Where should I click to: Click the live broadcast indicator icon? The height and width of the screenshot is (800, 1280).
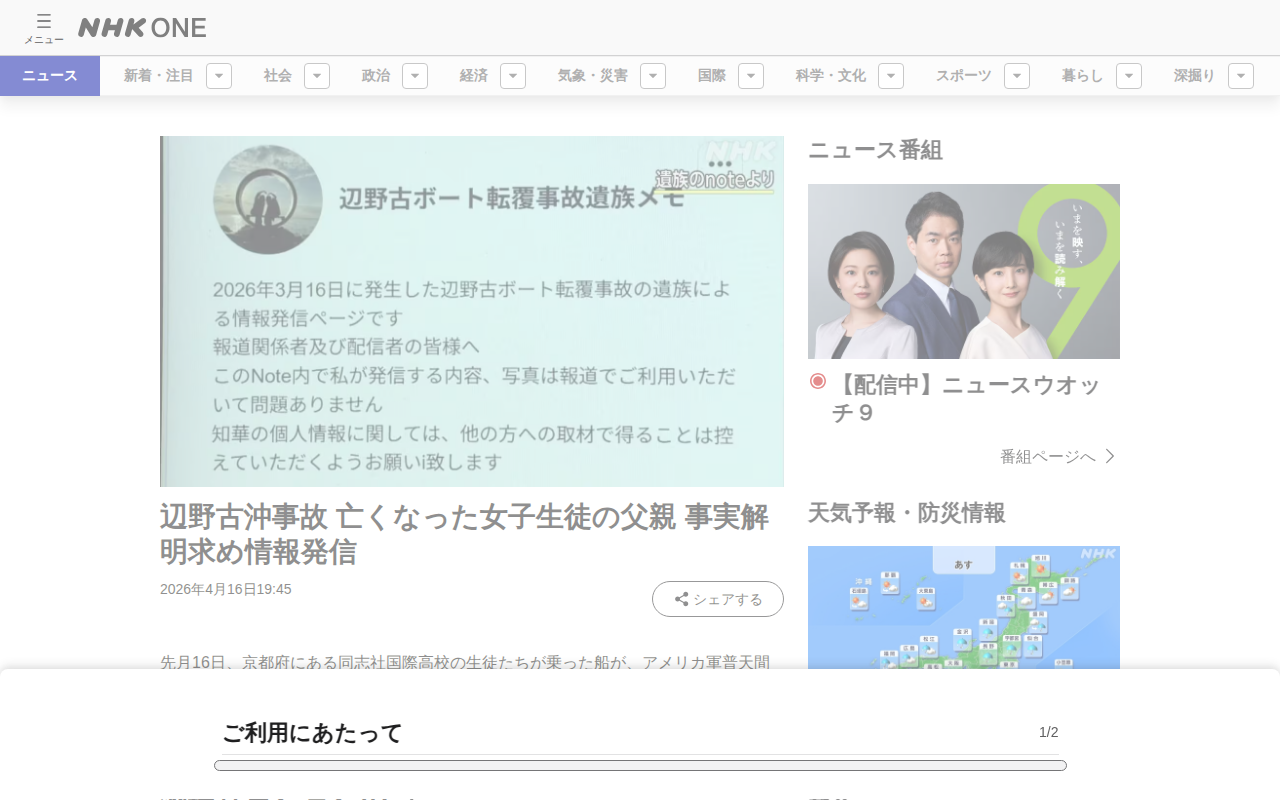coord(818,381)
